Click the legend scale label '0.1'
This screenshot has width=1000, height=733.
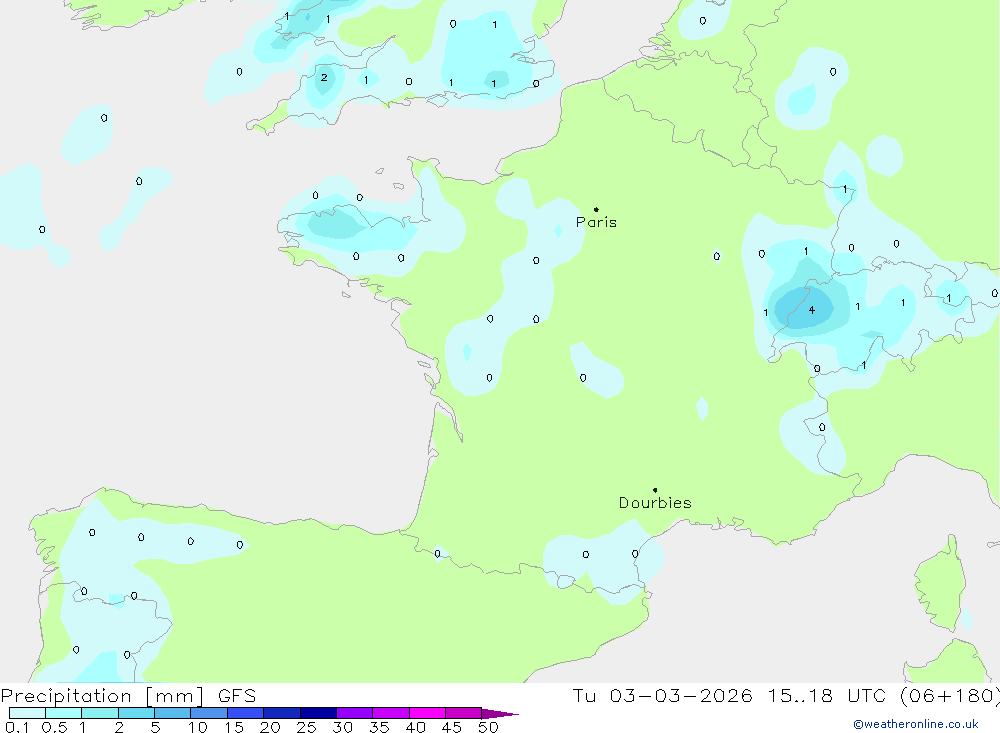click(17, 727)
